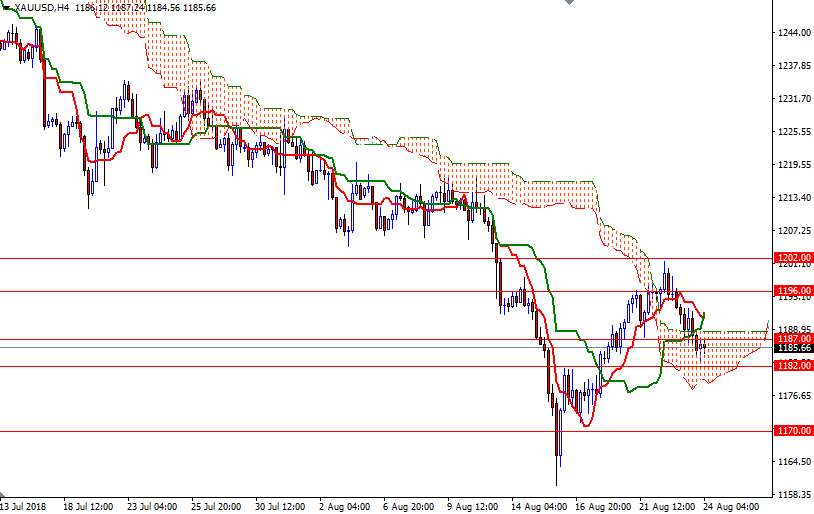This screenshot has height=514, width=814.
Task: Click the 13 Jul 2018 date label
Action: coord(25,506)
